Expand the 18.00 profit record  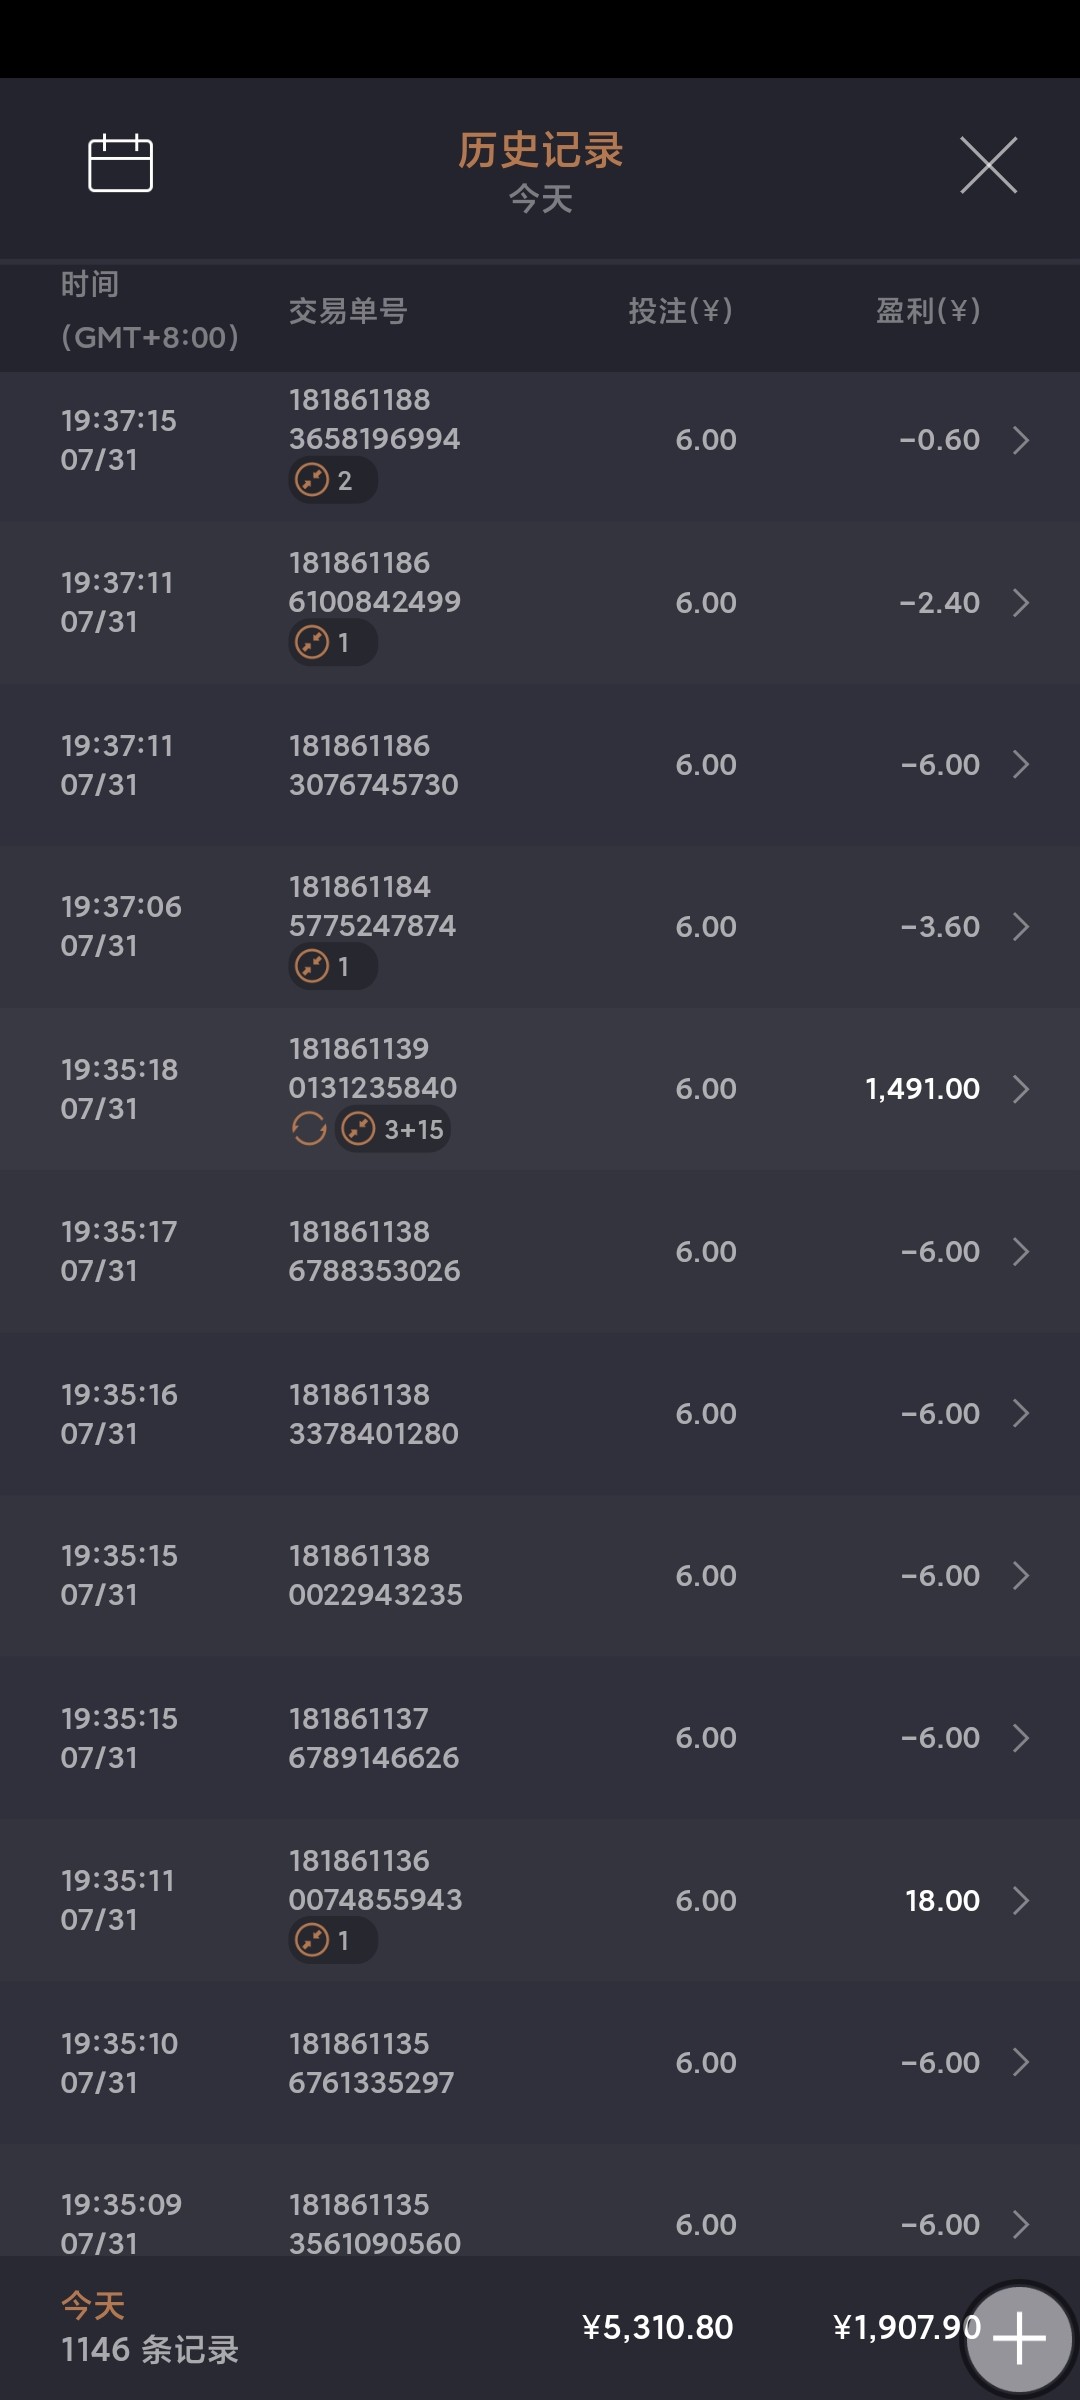pyautogui.click(x=1020, y=1900)
